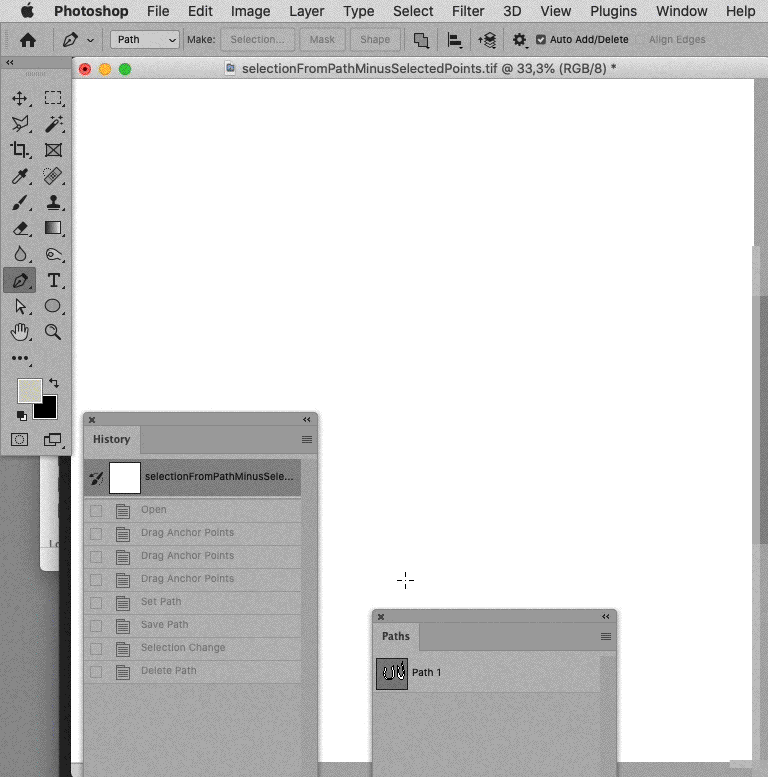Image resolution: width=768 pixels, height=777 pixels.
Task: Toggle the Auto Add/Delete checkbox
Action: tap(541, 40)
